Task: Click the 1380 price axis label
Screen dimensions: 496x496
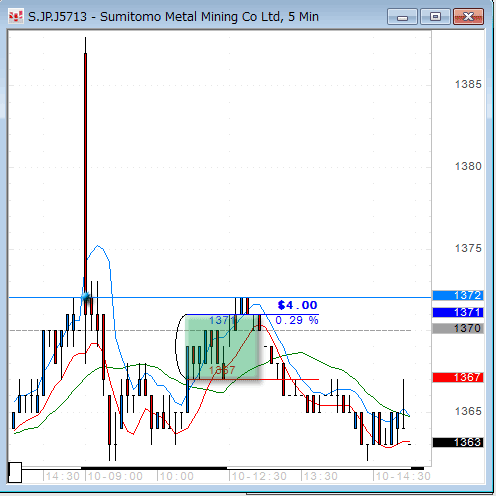Action: pyautogui.click(x=468, y=166)
